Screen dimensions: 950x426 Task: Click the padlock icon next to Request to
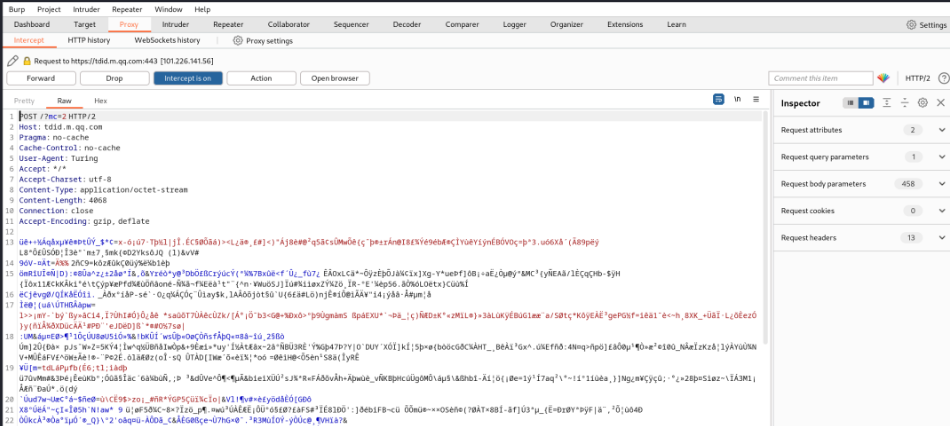(x=27, y=61)
